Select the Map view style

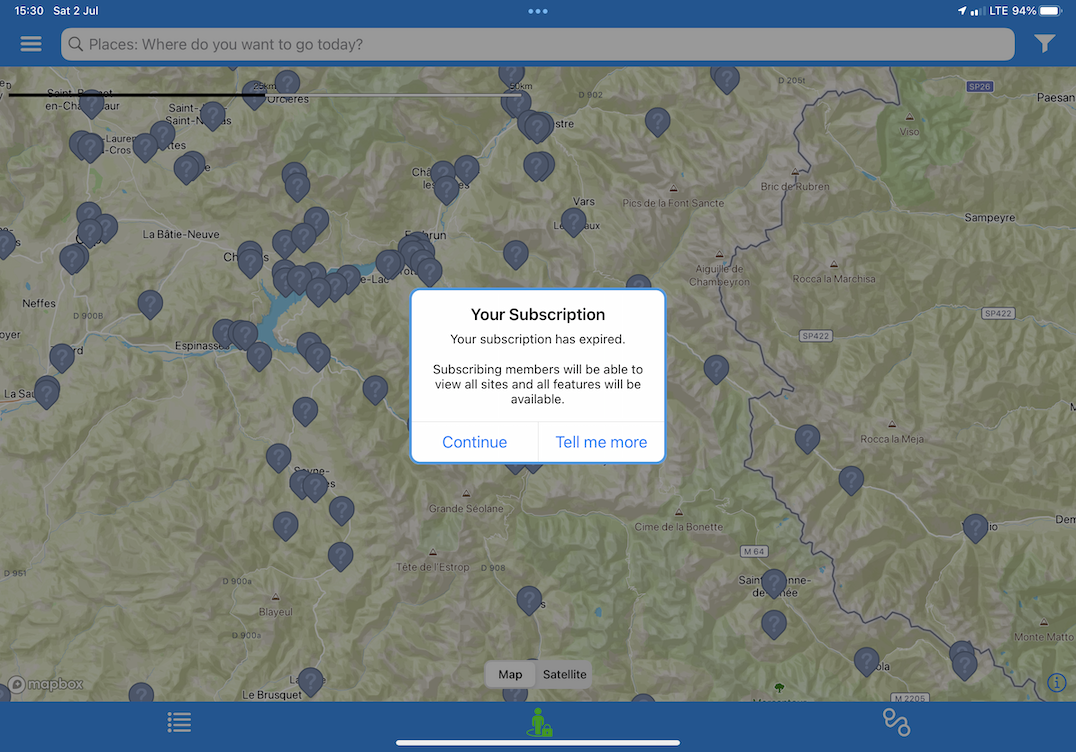[x=510, y=674]
